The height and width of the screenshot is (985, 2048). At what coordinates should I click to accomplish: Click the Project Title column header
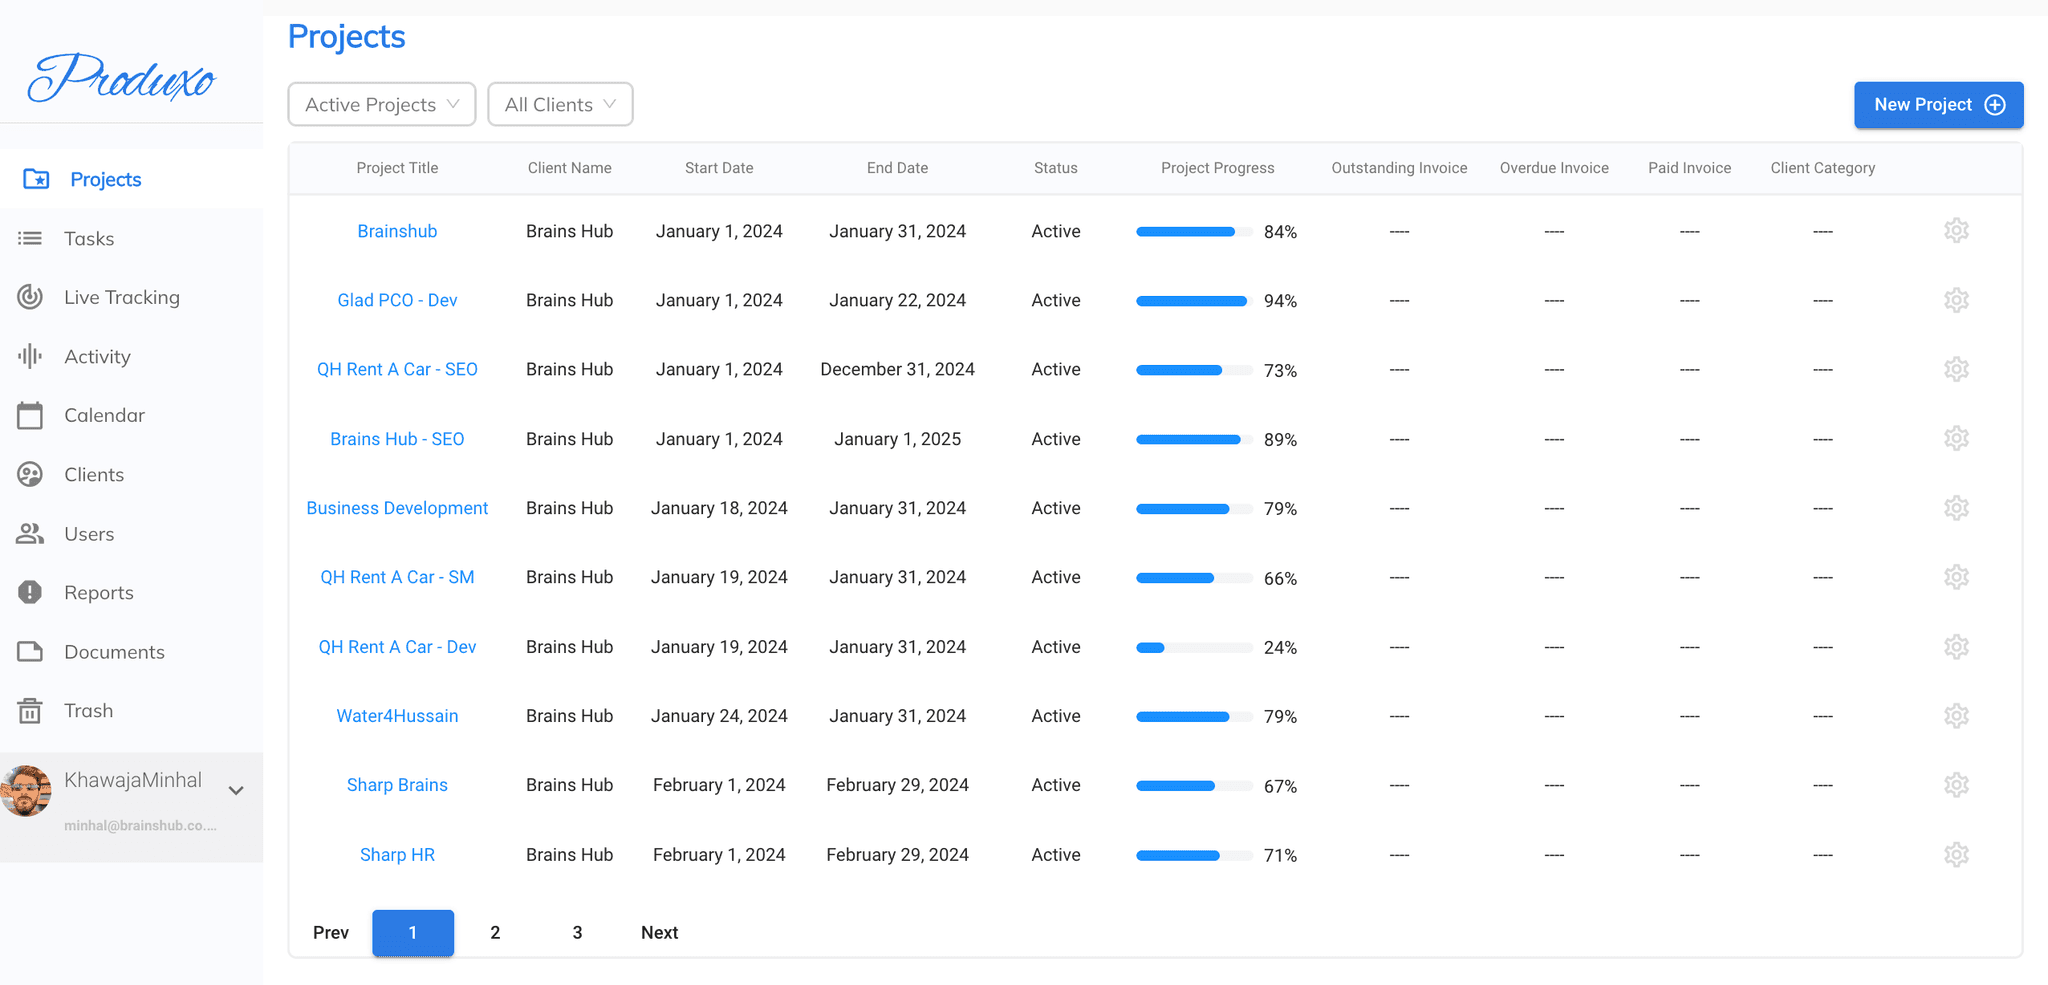(397, 168)
